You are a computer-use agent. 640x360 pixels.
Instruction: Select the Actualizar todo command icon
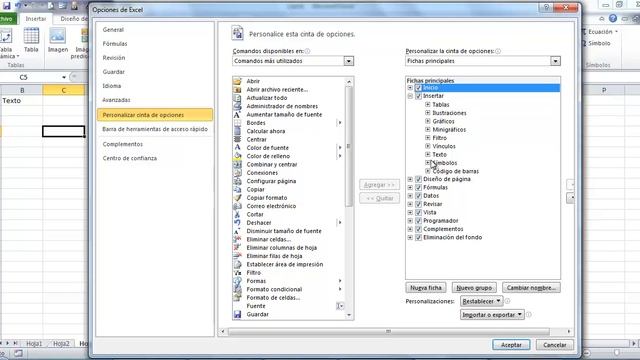pyautogui.click(x=237, y=98)
